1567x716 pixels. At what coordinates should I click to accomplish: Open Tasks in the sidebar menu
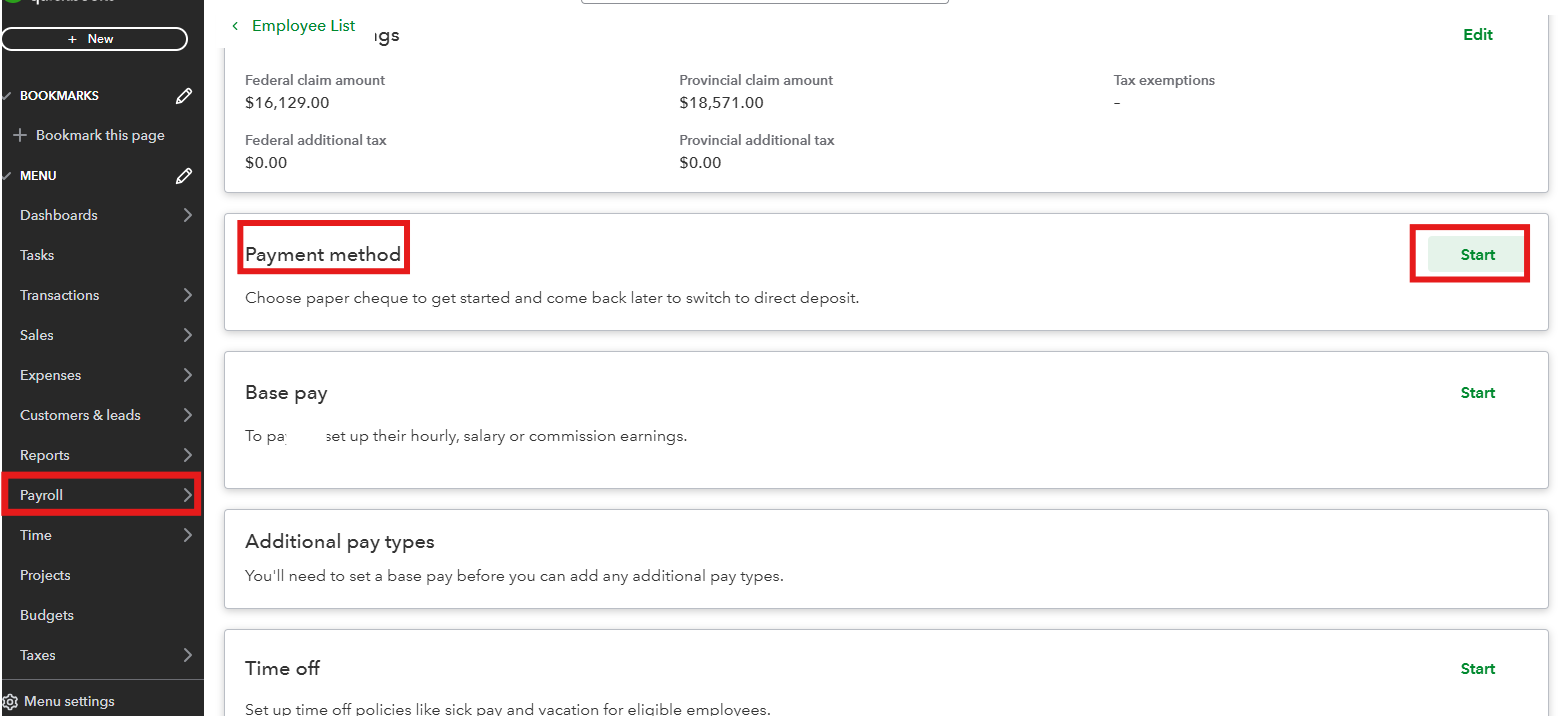[x=37, y=255]
